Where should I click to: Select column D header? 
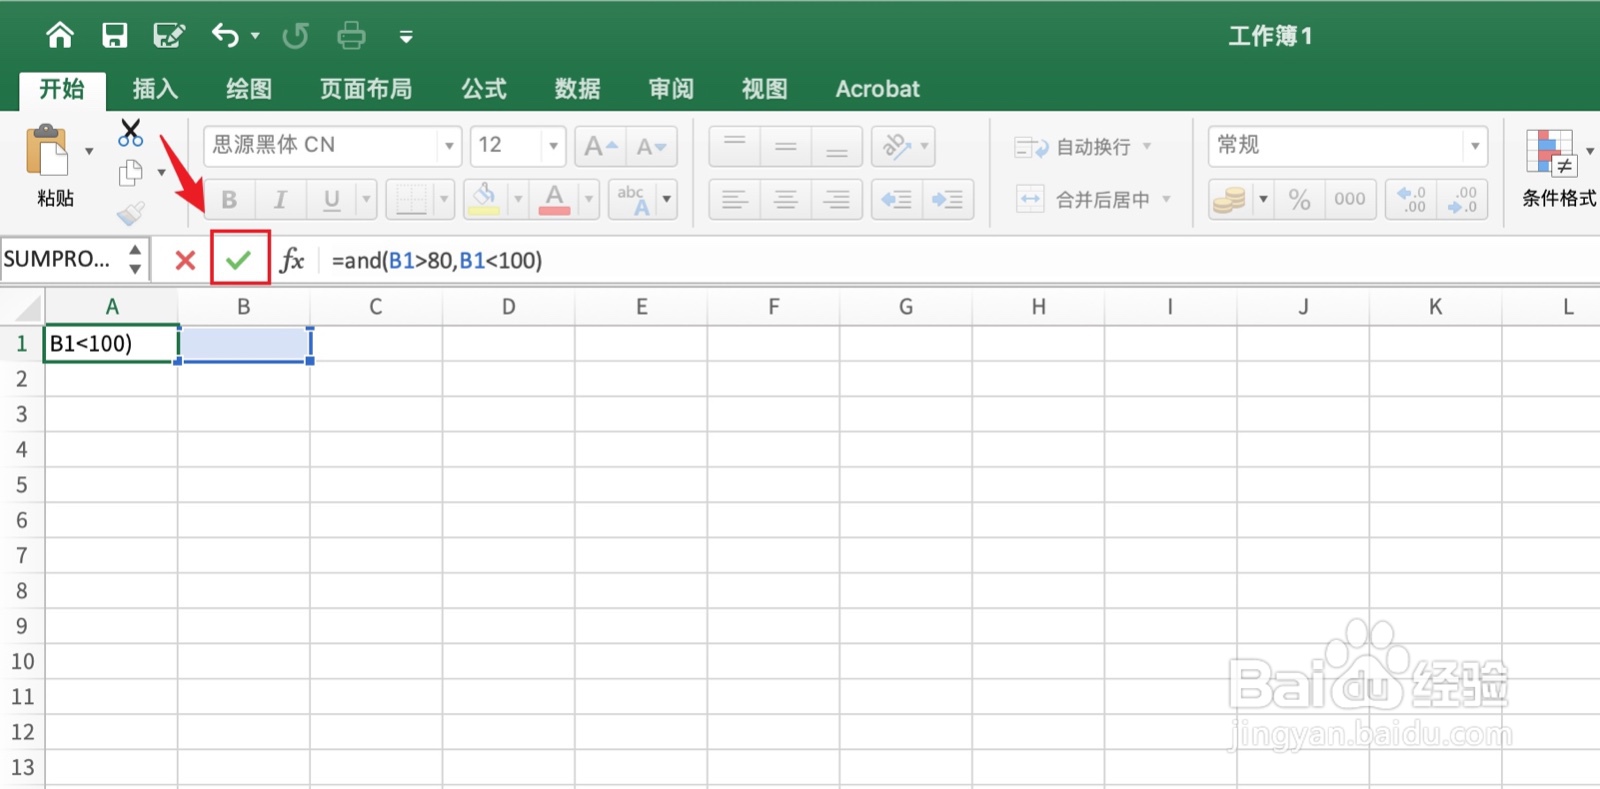point(508,307)
